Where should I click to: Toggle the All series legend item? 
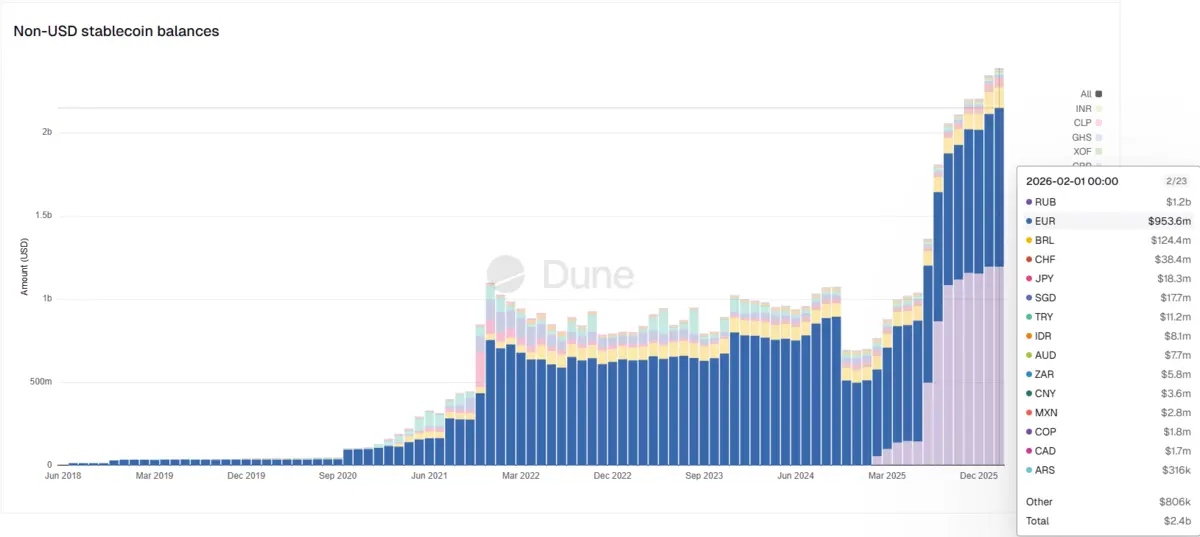[1091, 94]
